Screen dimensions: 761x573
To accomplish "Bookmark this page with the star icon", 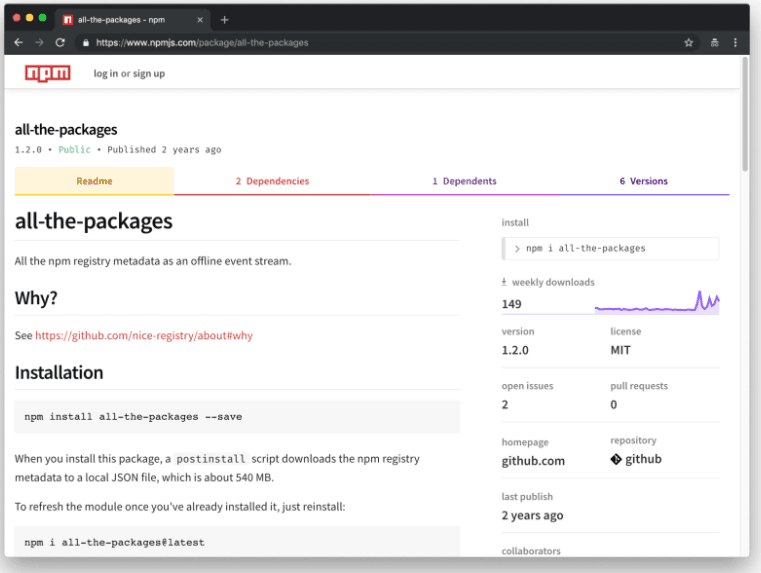I will point(688,43).
